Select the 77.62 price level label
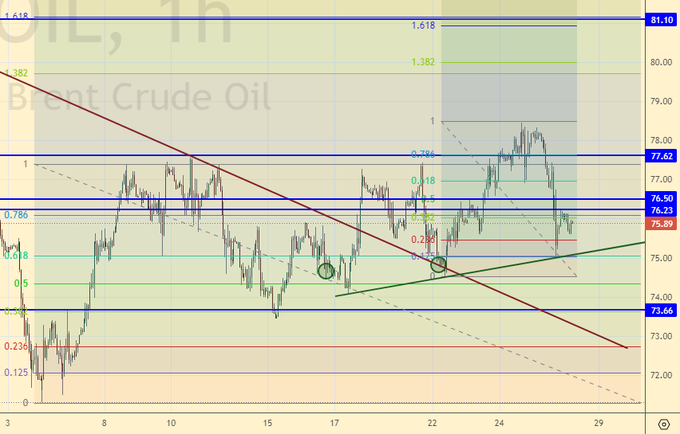This screenshot has width=680, height=434. coord(660,156)
